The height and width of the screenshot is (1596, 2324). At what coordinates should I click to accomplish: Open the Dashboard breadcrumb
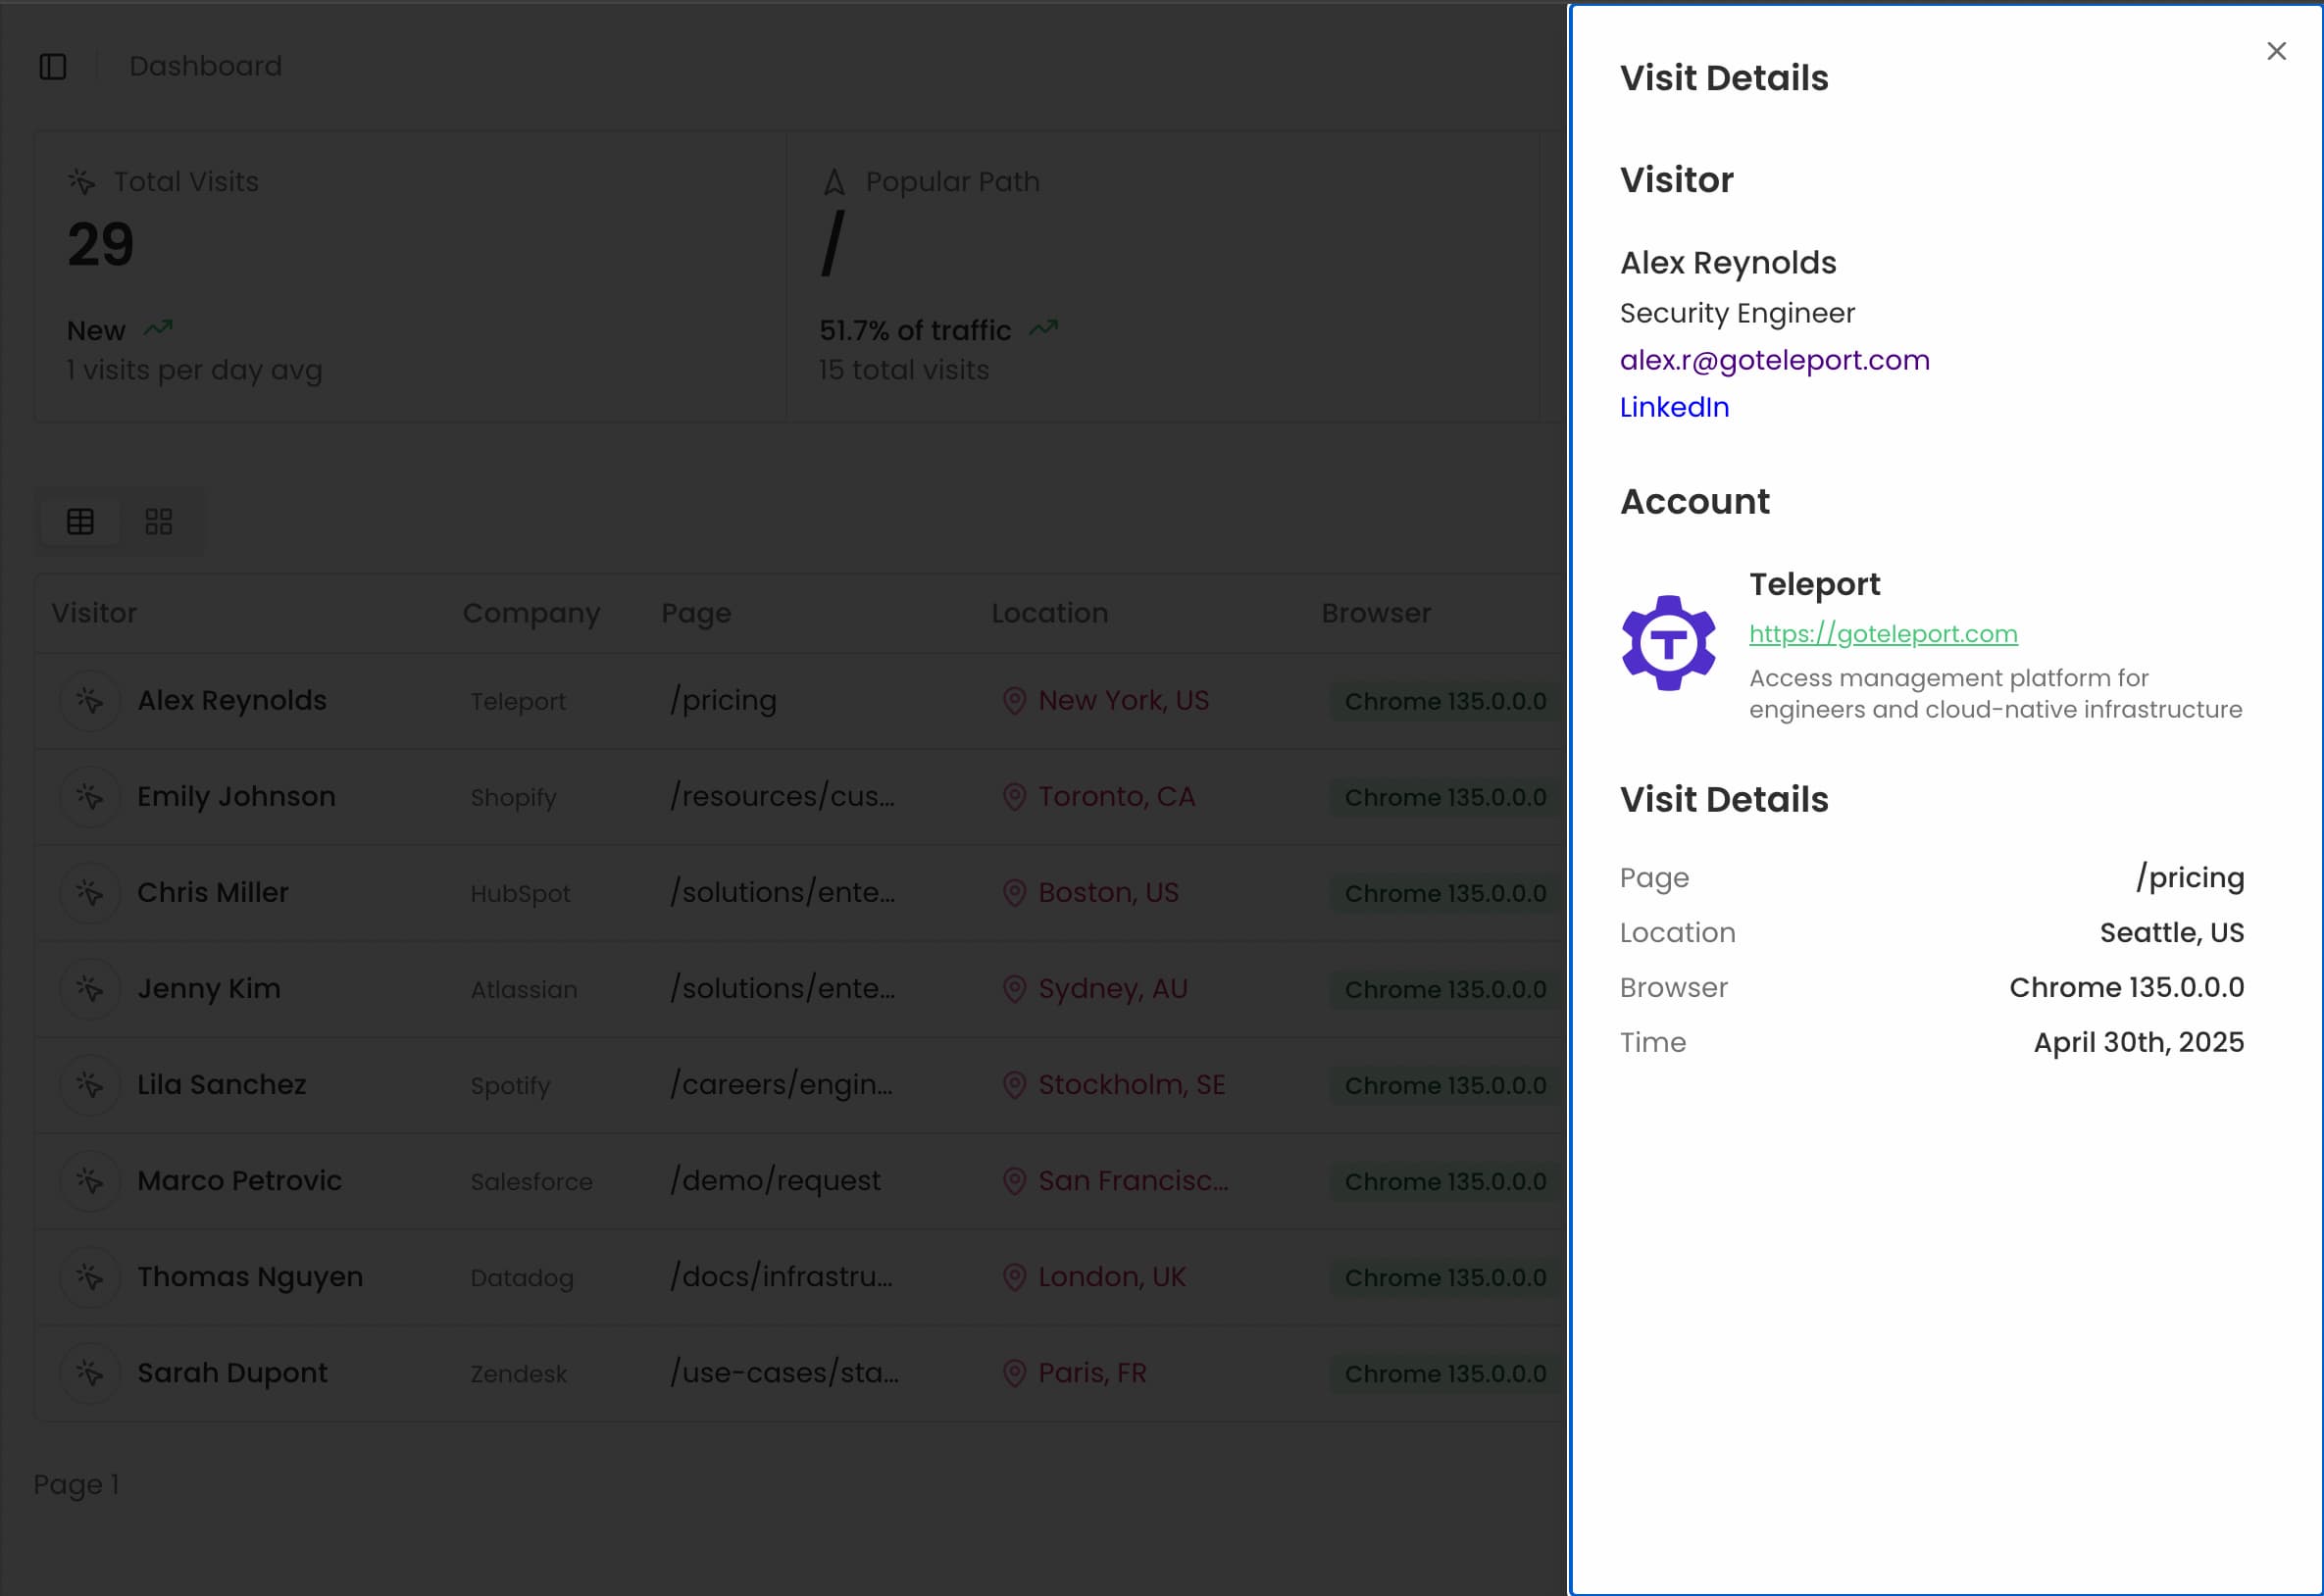coord(206,66)
